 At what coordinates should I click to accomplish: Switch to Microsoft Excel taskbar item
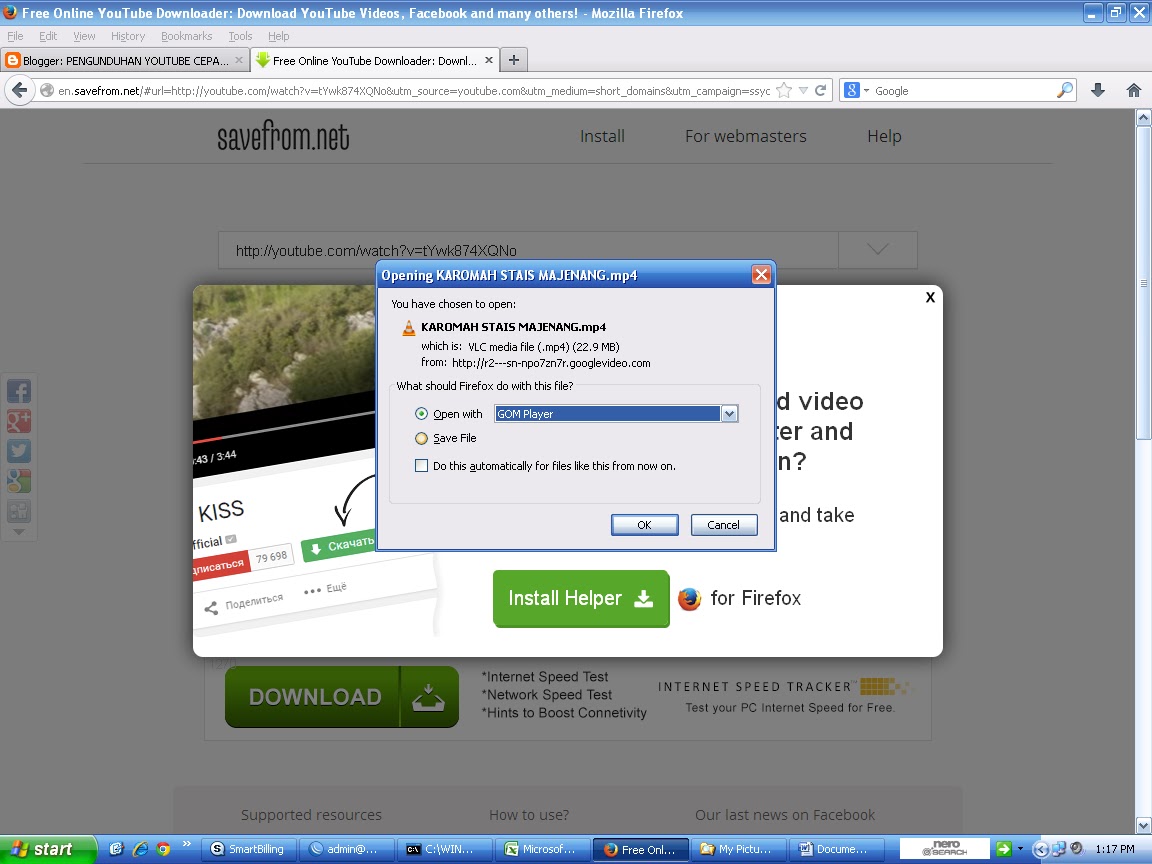pyautogui.click(x=542, y=849)
